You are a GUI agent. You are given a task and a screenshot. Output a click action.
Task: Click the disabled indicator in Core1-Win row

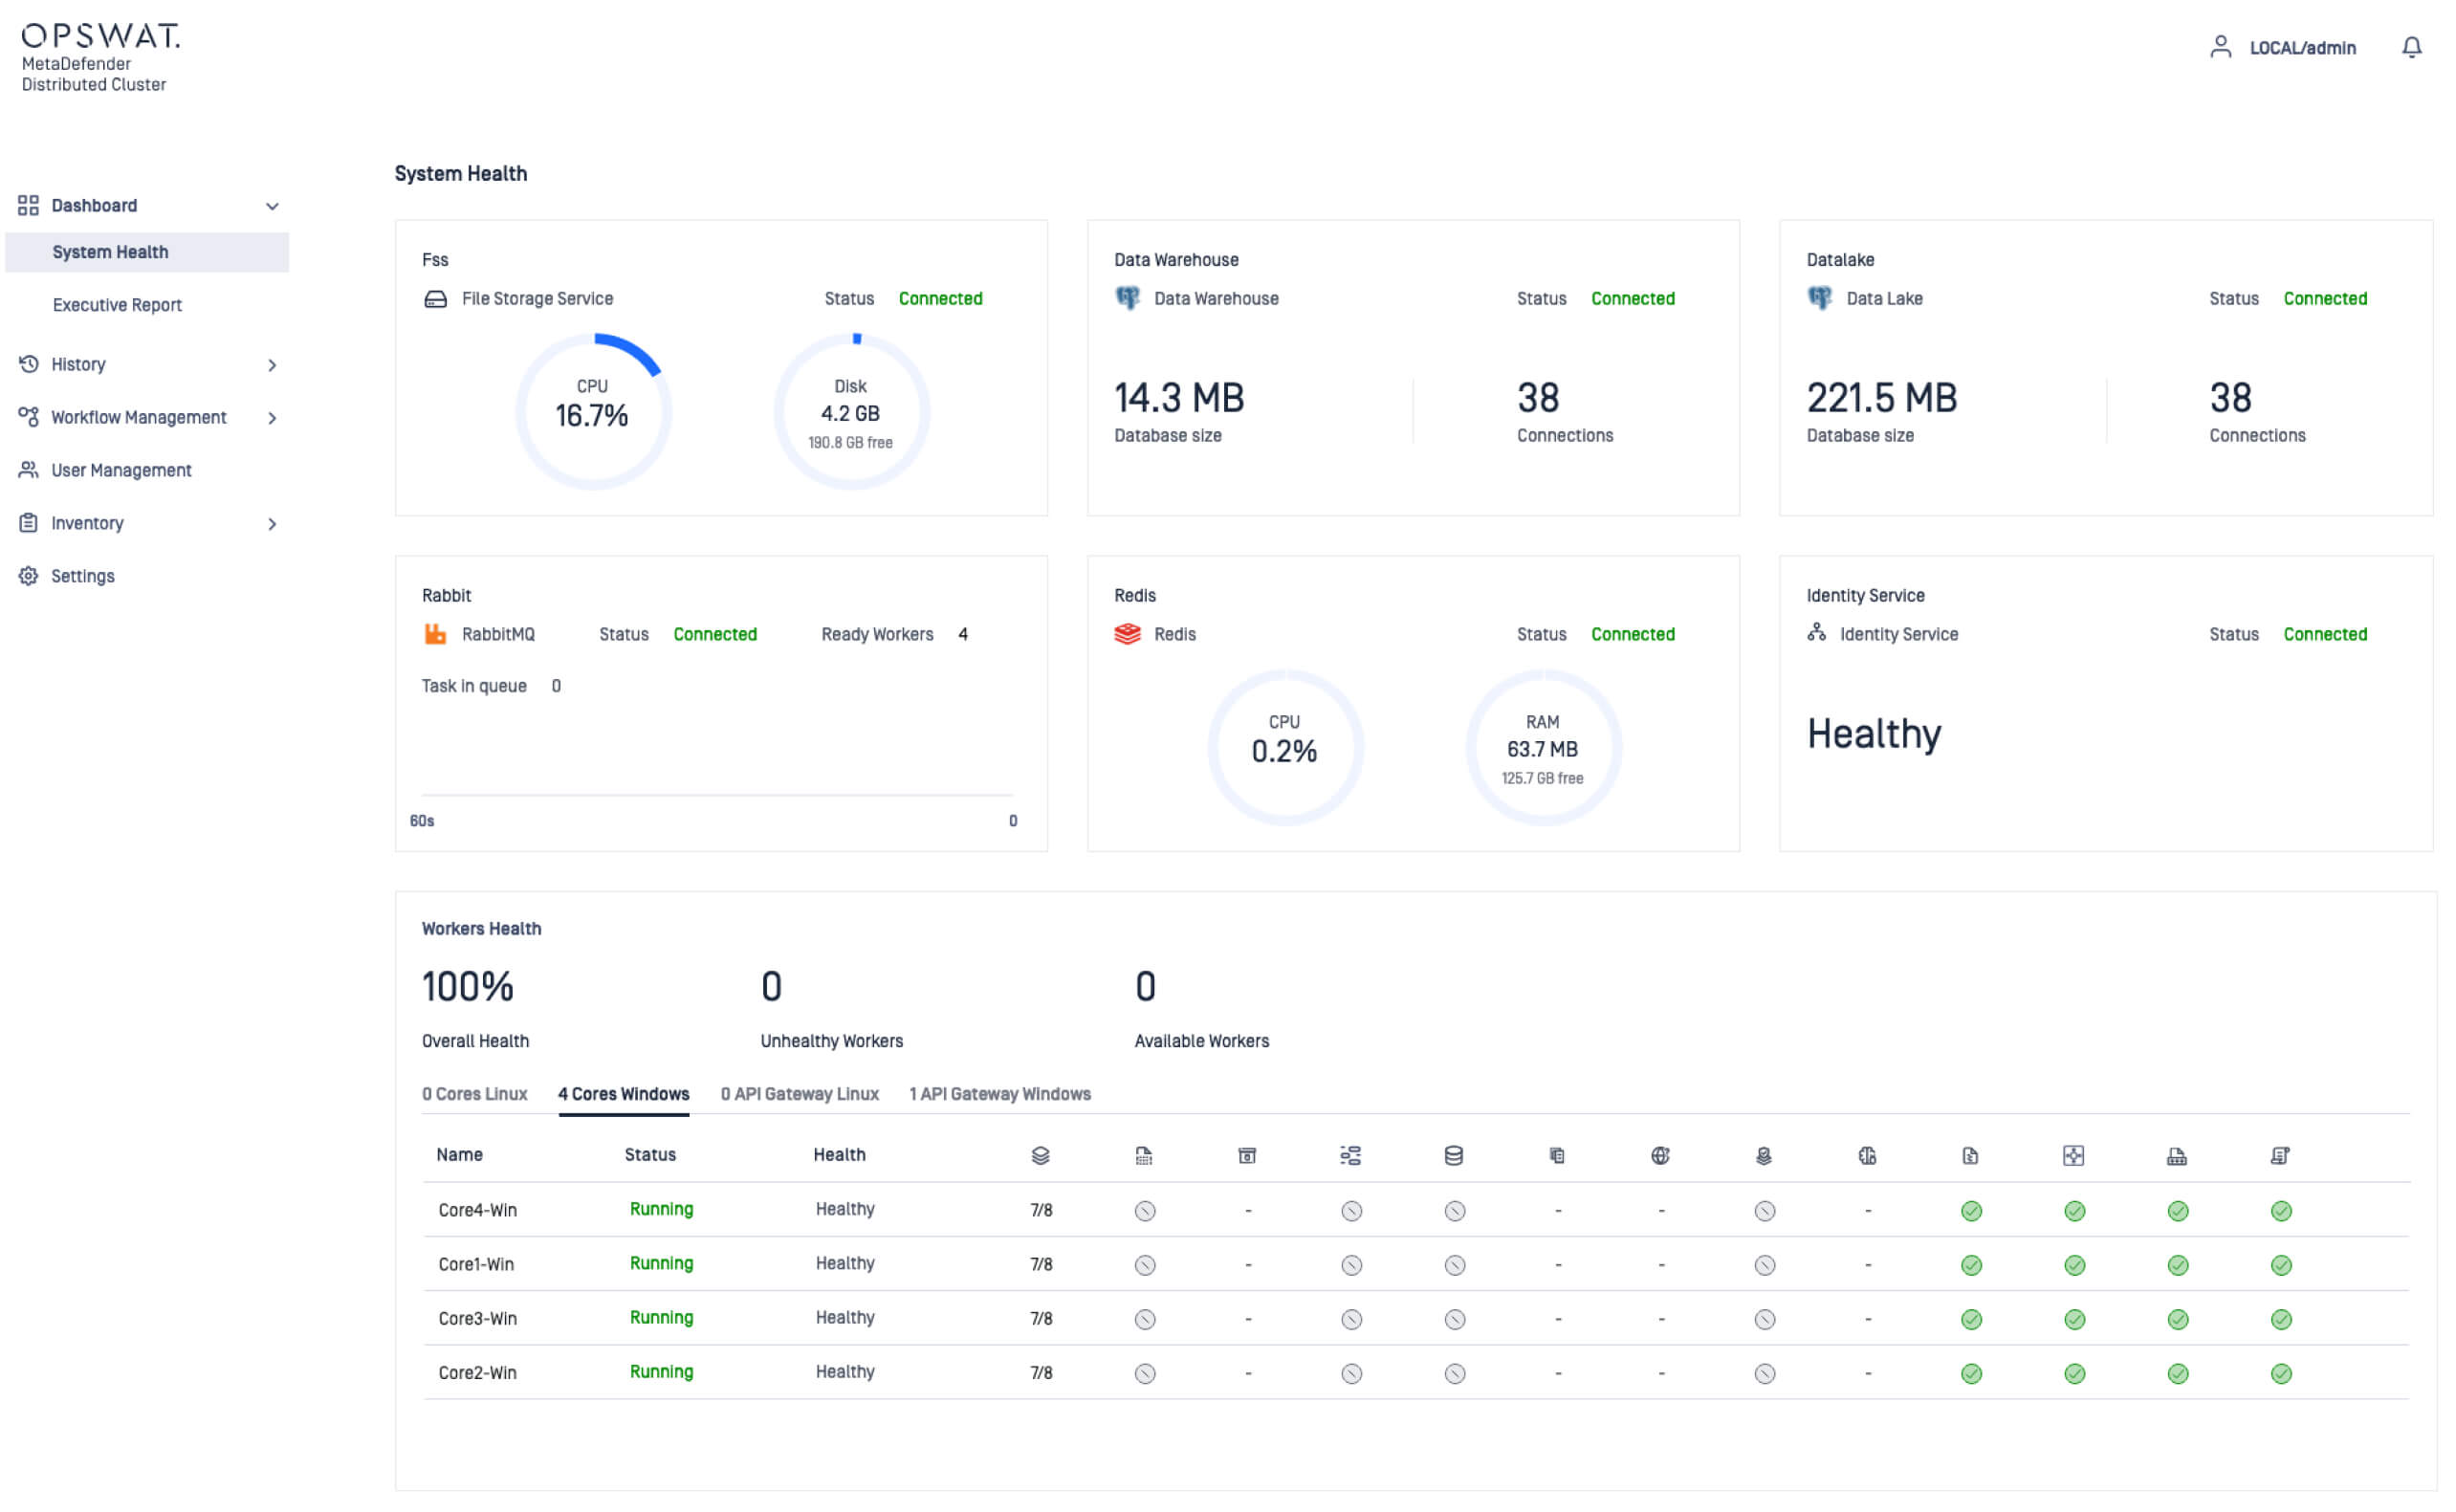[x=1145, y=1263]
